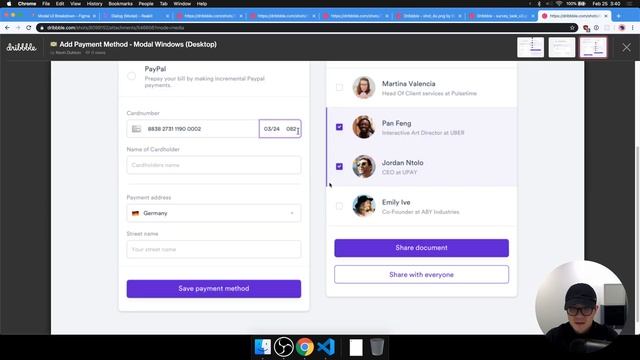Image resolution: width=640 pixels, height=360 pixels.
Task: Click the page vertical scrollbar
Action: pyautogui.click(x=637, y=233)
